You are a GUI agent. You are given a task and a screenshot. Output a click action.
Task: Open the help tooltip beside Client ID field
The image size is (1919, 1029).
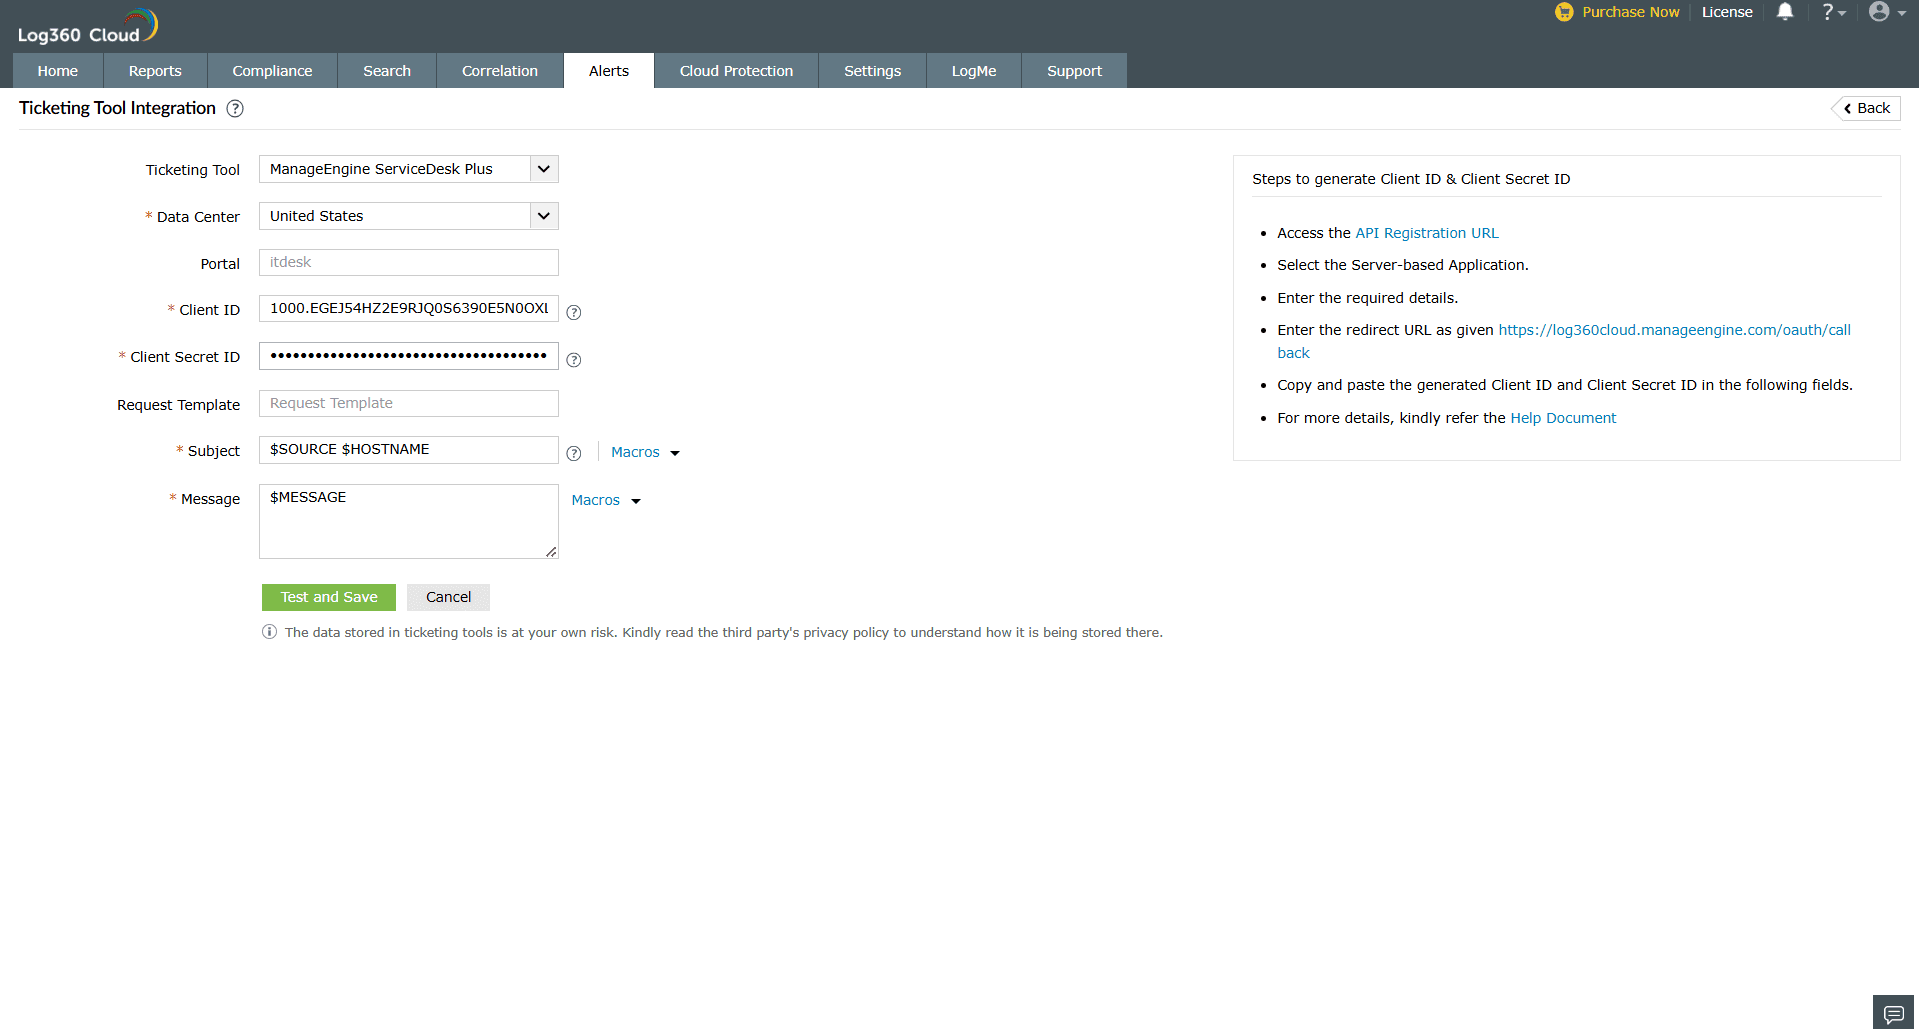click(x=573, y=312)
